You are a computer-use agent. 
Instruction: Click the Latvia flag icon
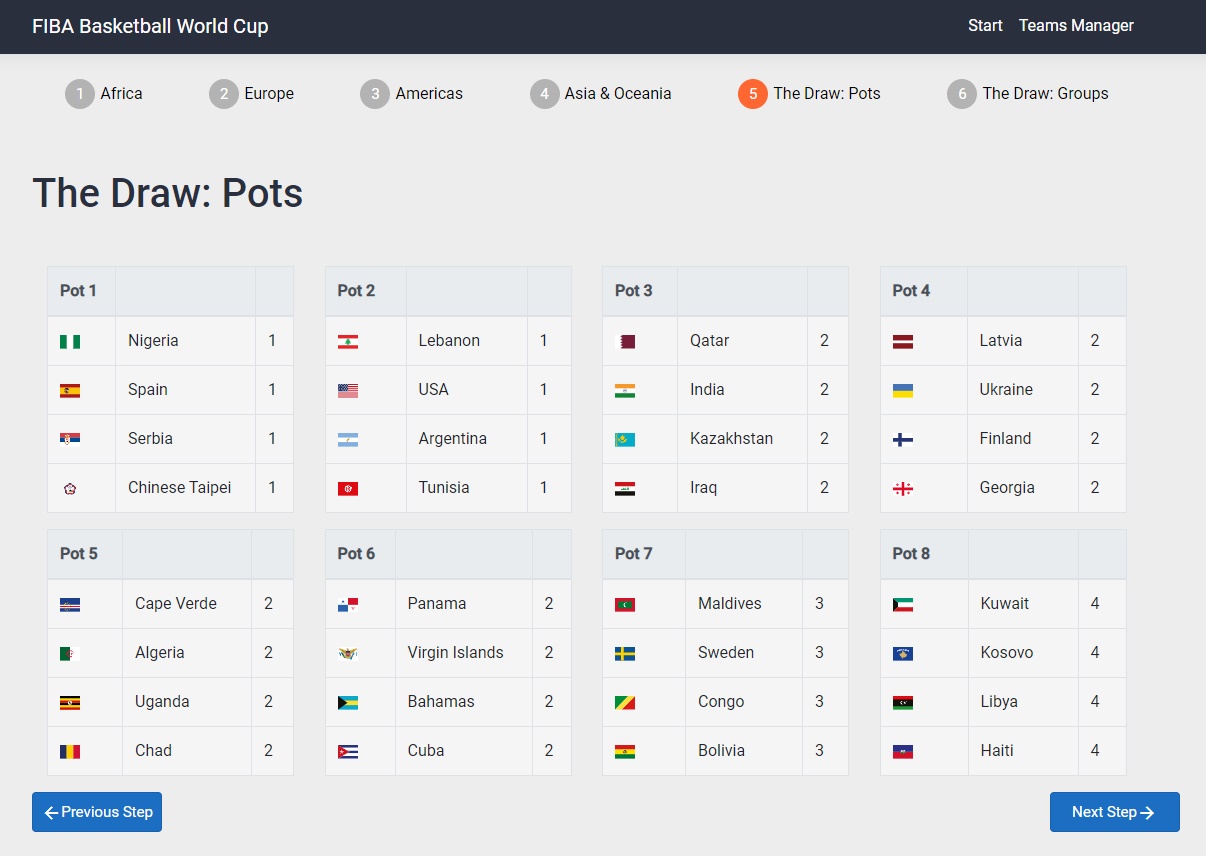pyautogui.click(x=903, y=341)
